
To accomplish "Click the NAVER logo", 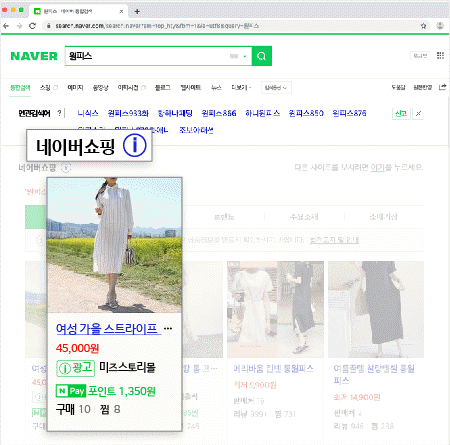I will 34,56.
